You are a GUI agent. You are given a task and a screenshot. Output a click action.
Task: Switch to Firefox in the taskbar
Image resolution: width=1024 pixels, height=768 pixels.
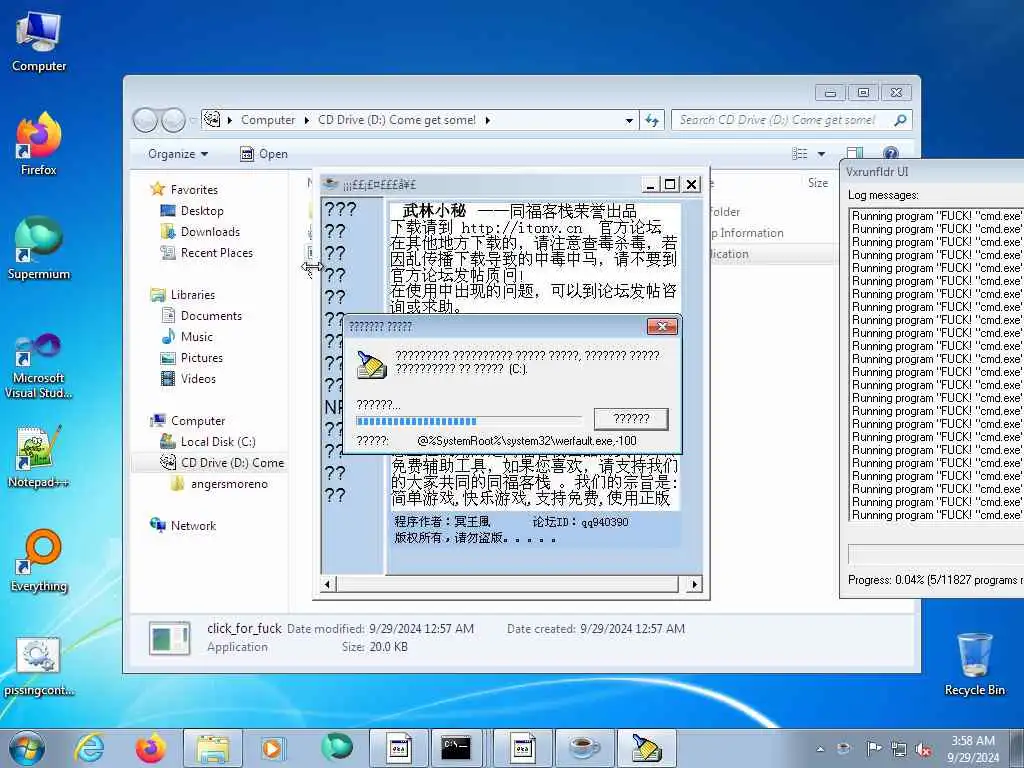(x=151, y=748)
